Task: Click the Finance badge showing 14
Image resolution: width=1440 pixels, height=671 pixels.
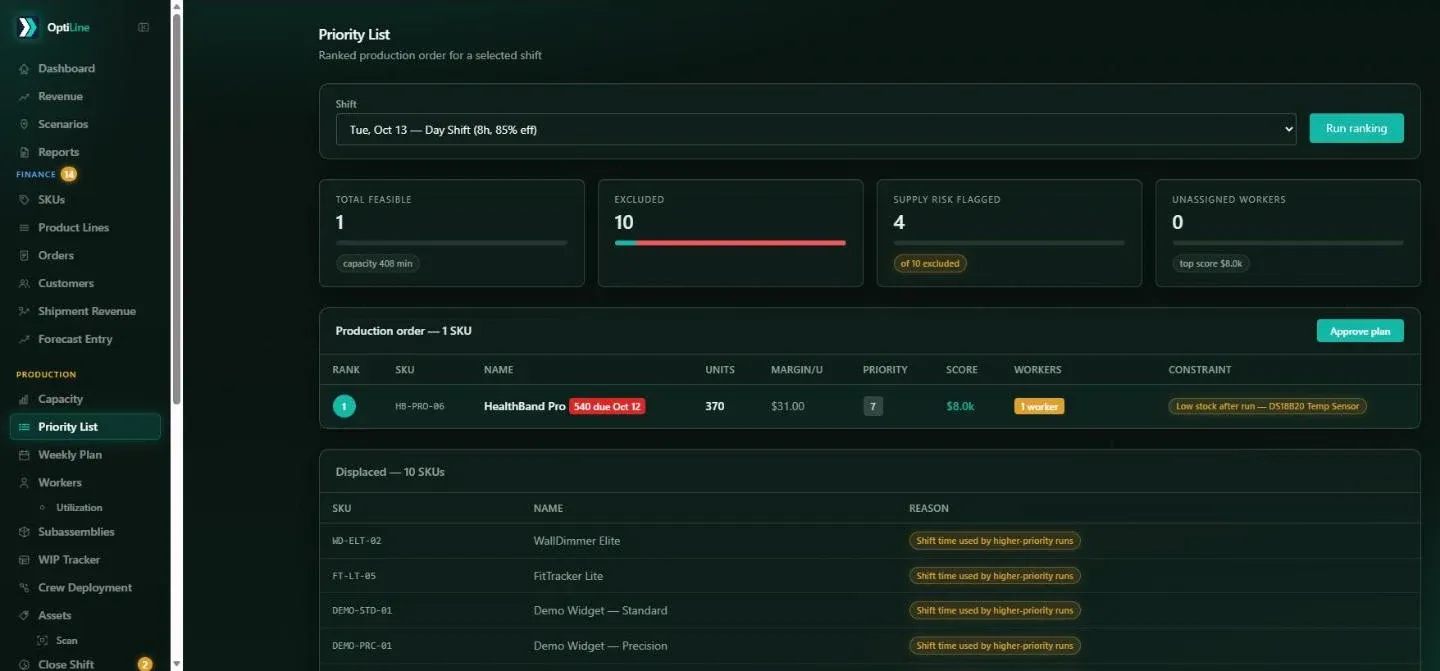Action: click(x=69, y=174)
